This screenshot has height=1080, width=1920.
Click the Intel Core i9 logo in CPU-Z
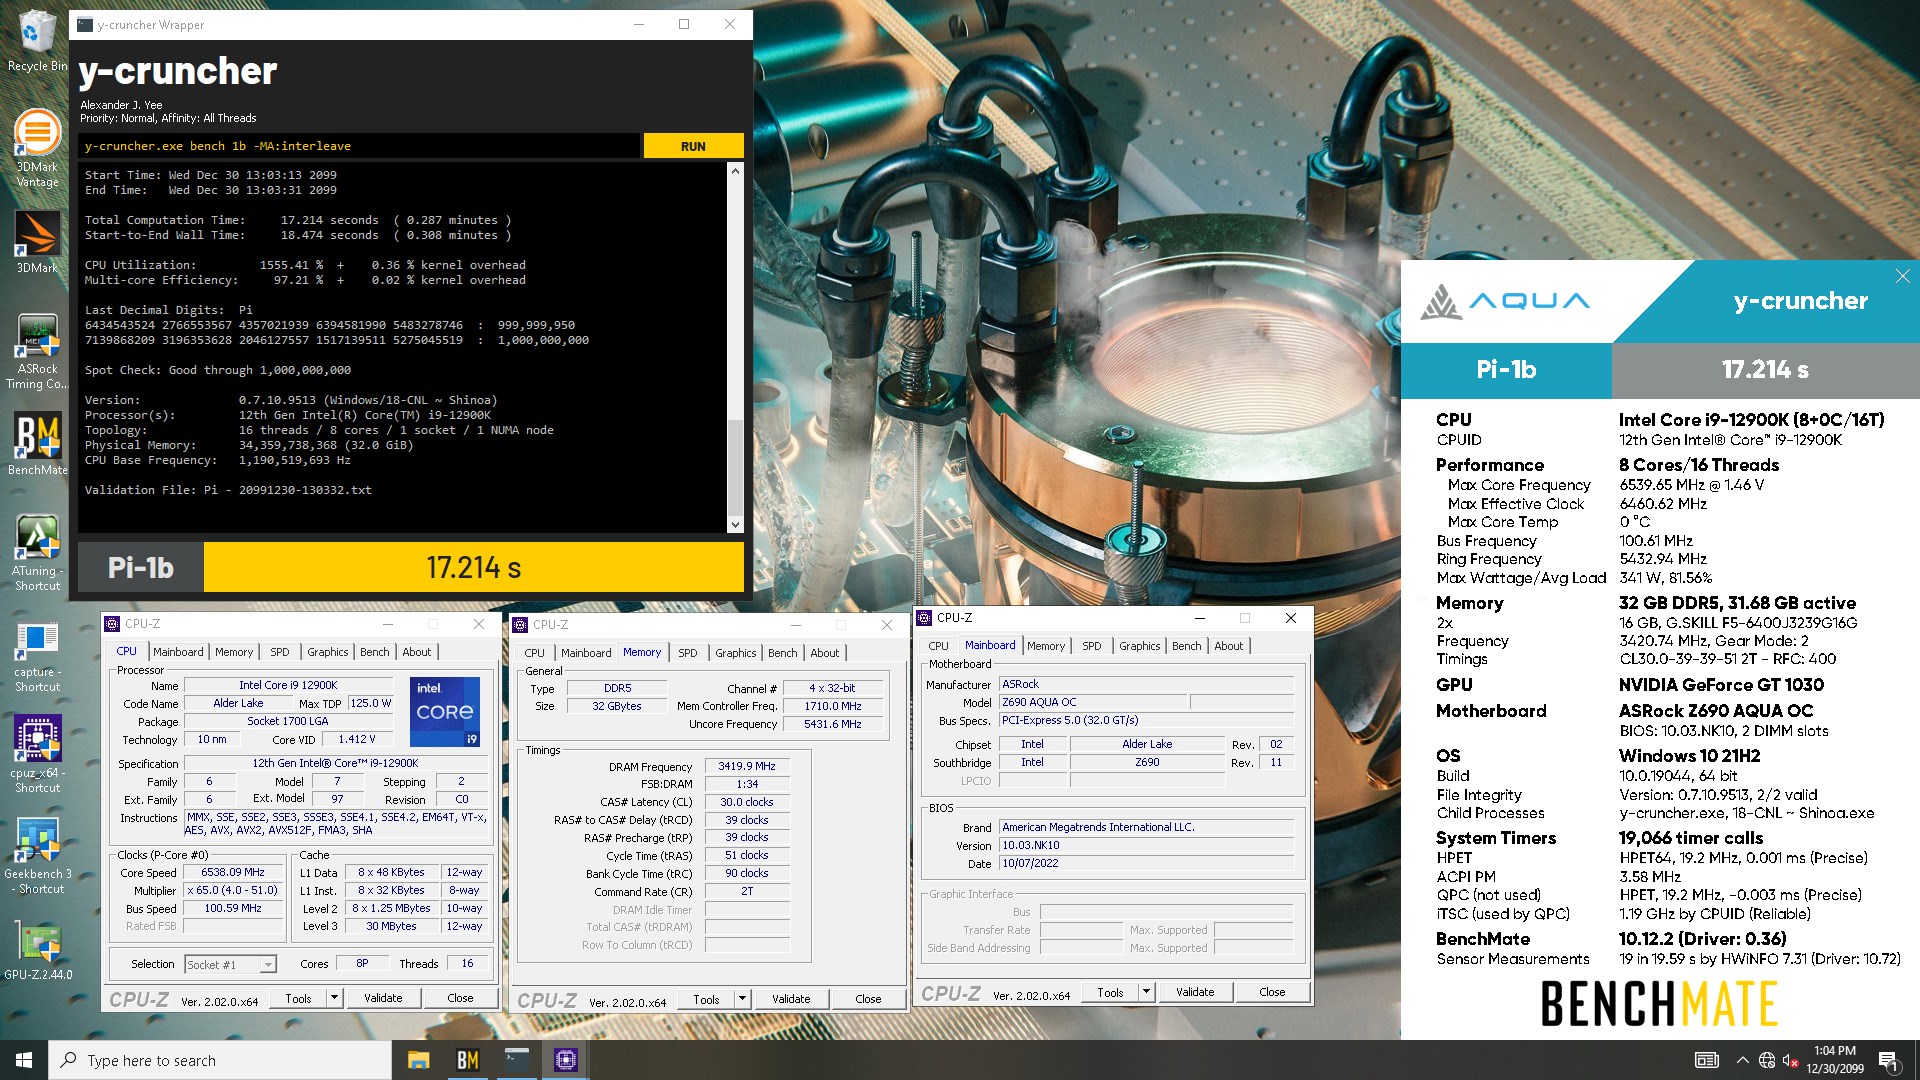(445, 712)
